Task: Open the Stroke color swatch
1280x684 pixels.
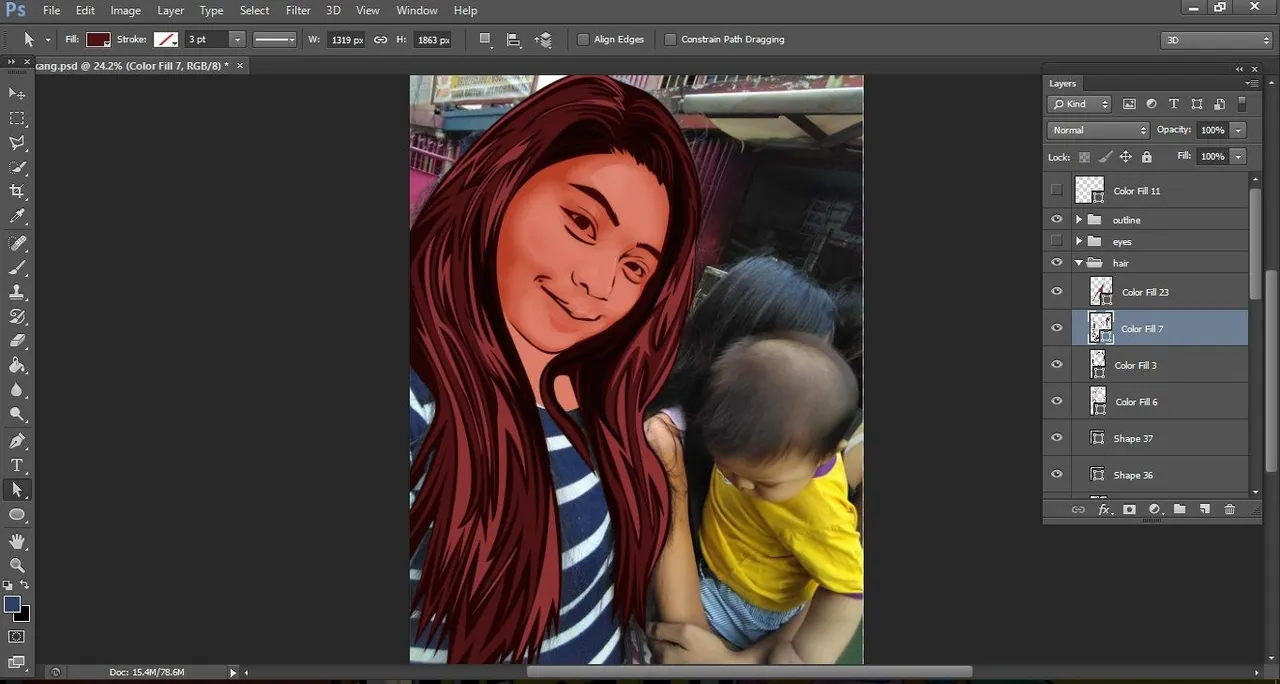Action: 165,40
